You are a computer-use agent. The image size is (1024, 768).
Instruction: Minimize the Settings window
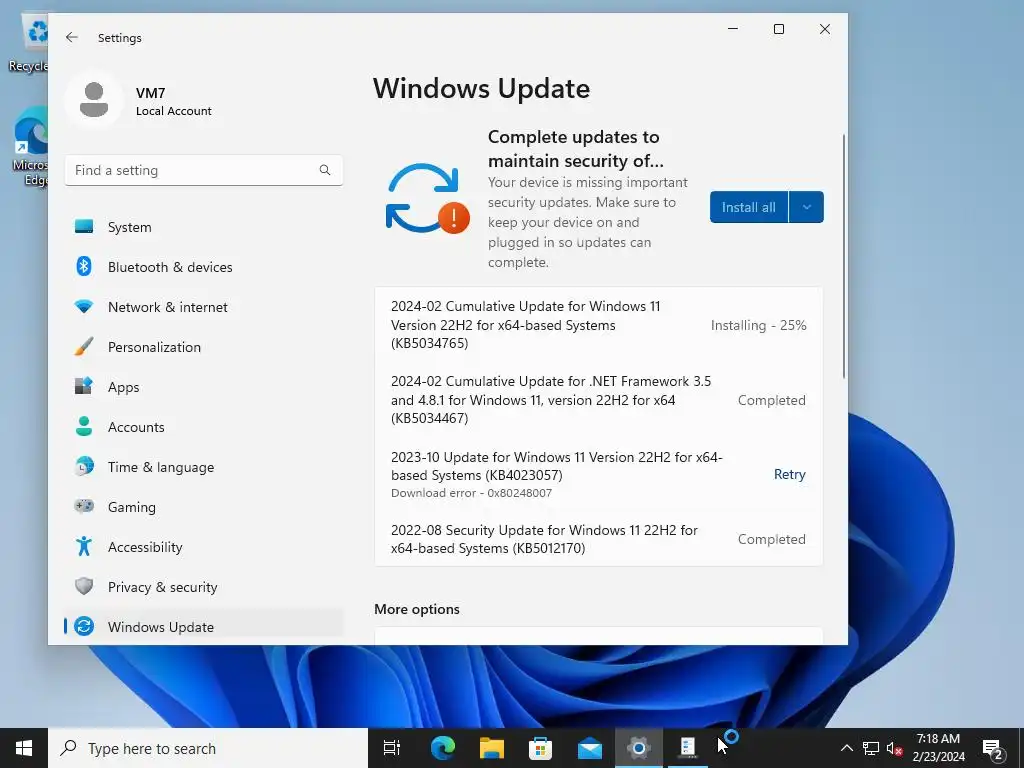733,29
